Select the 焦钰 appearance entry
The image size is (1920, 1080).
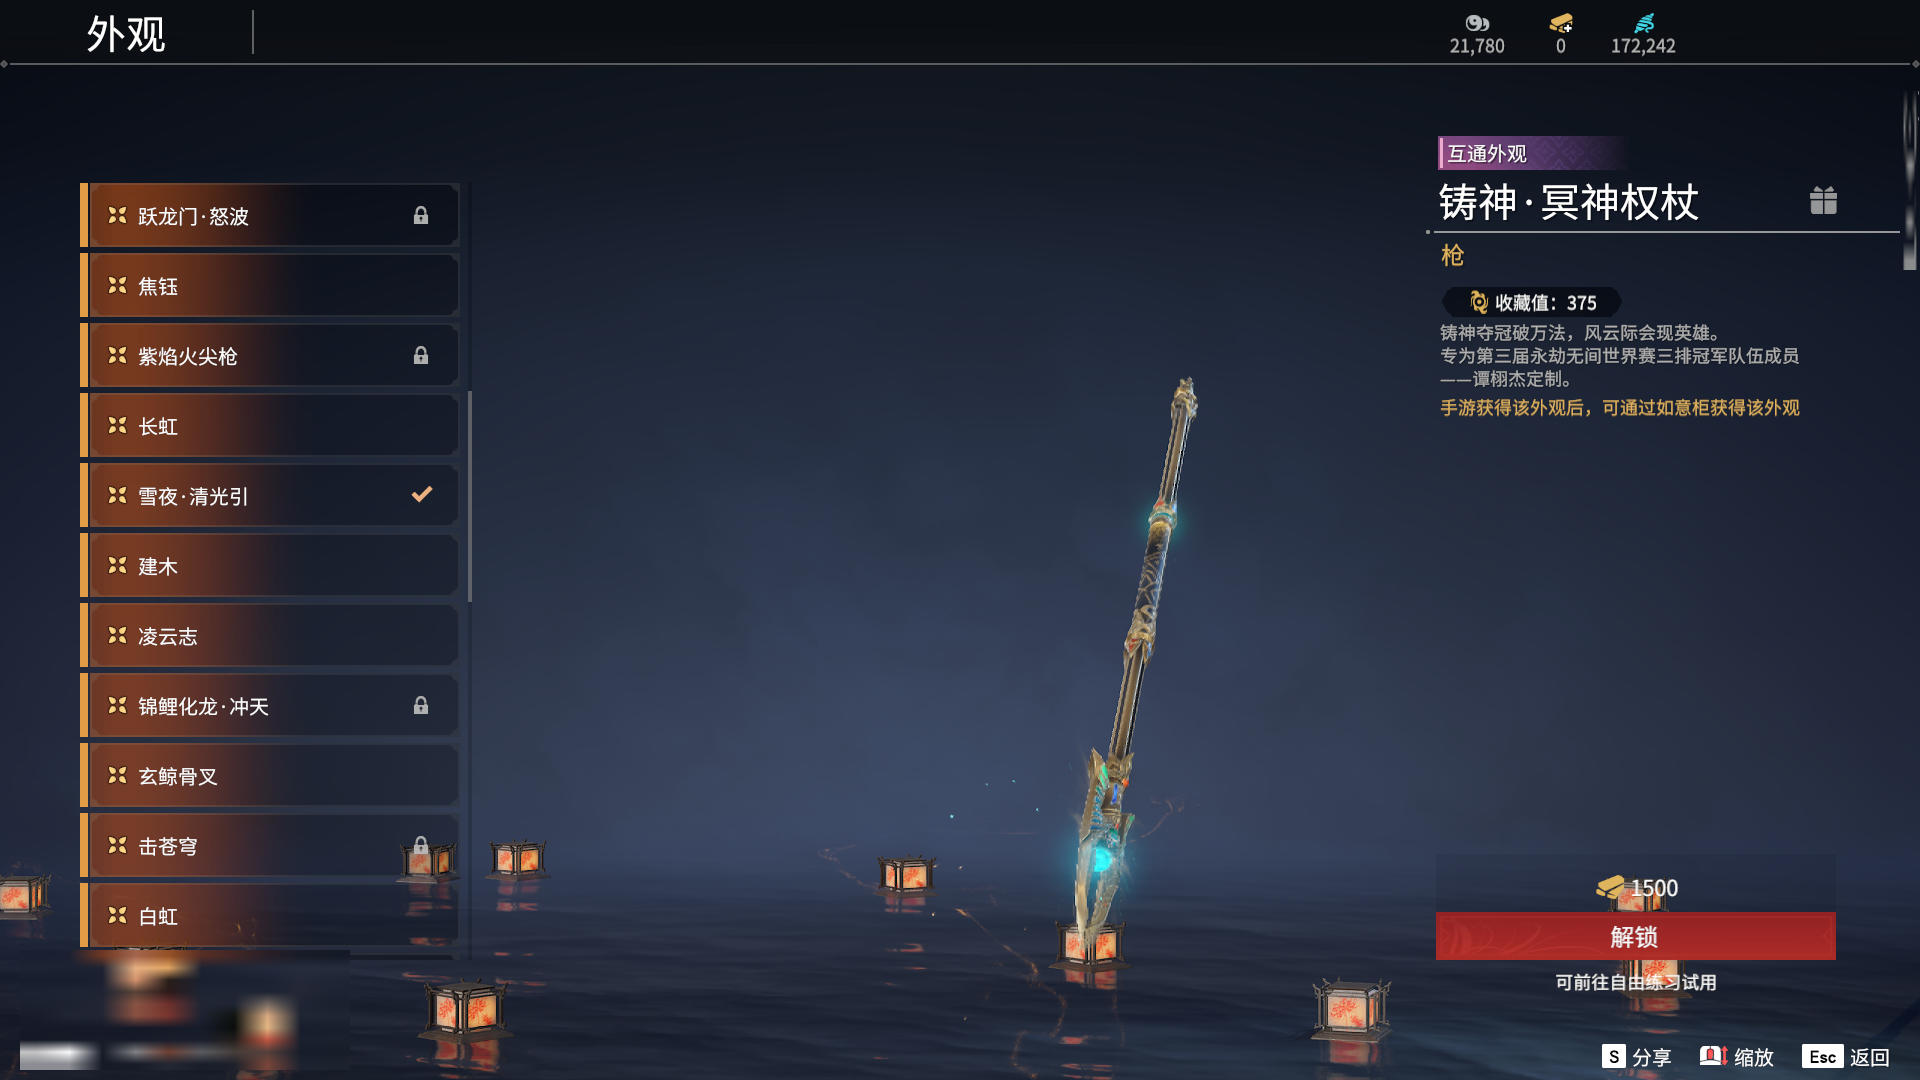point(270,286)
